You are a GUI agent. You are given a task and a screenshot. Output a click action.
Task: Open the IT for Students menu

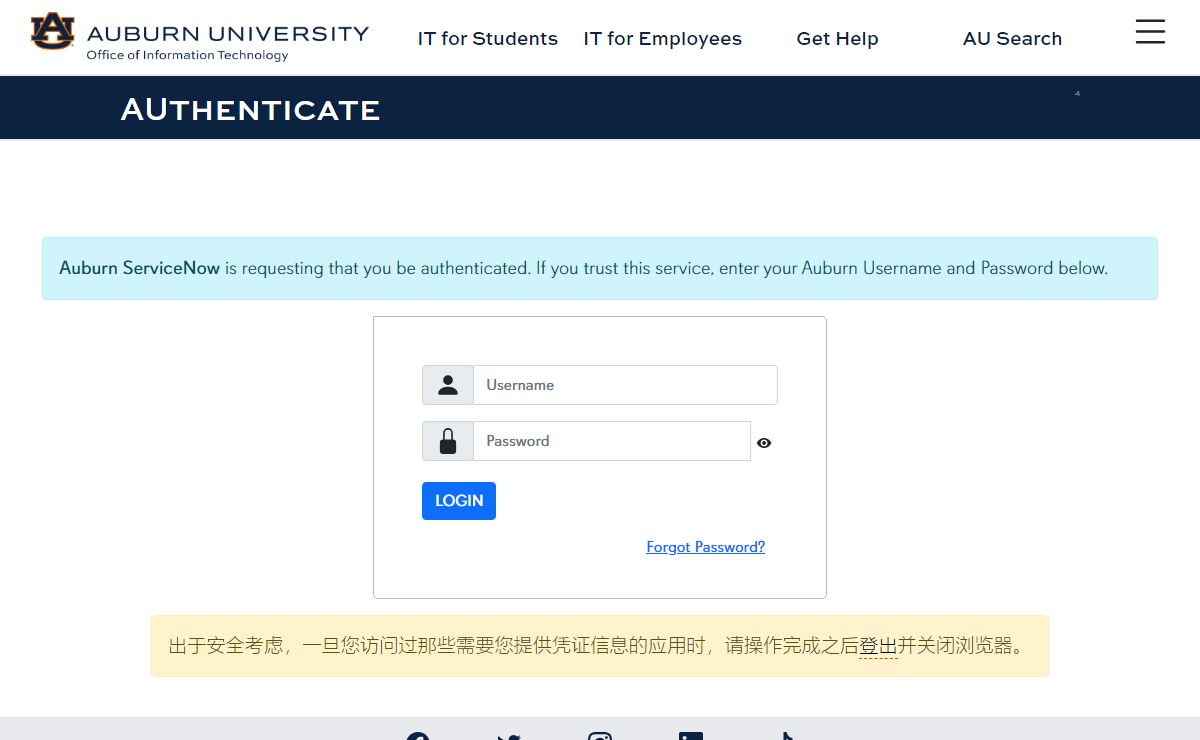coord(488,39)
